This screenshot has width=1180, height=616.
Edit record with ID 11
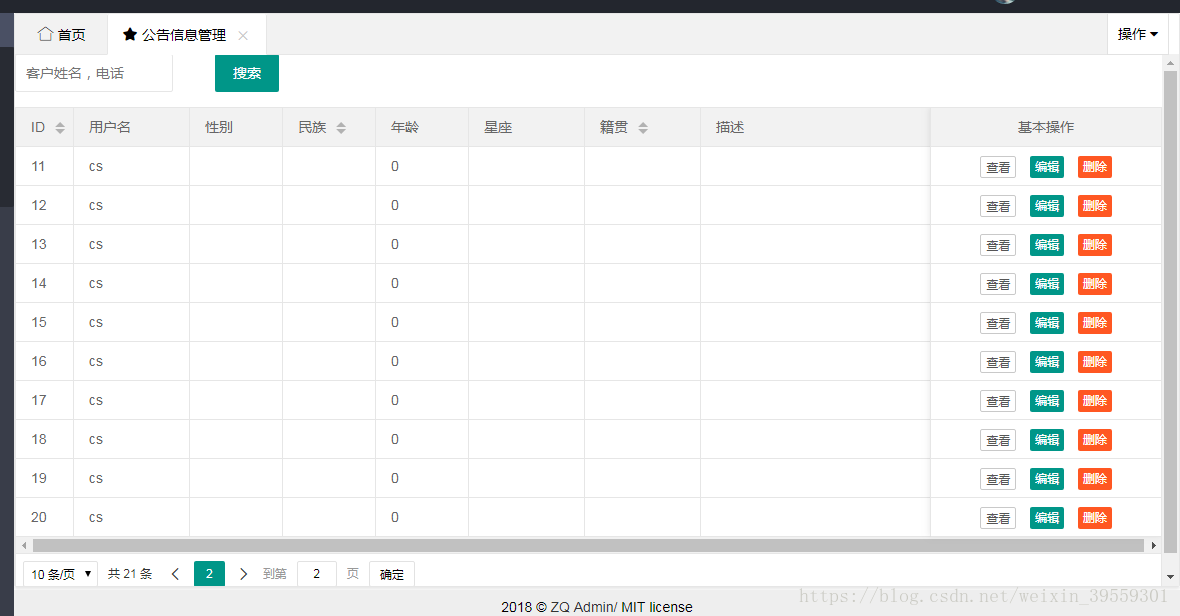click(x=1047, y=167)
